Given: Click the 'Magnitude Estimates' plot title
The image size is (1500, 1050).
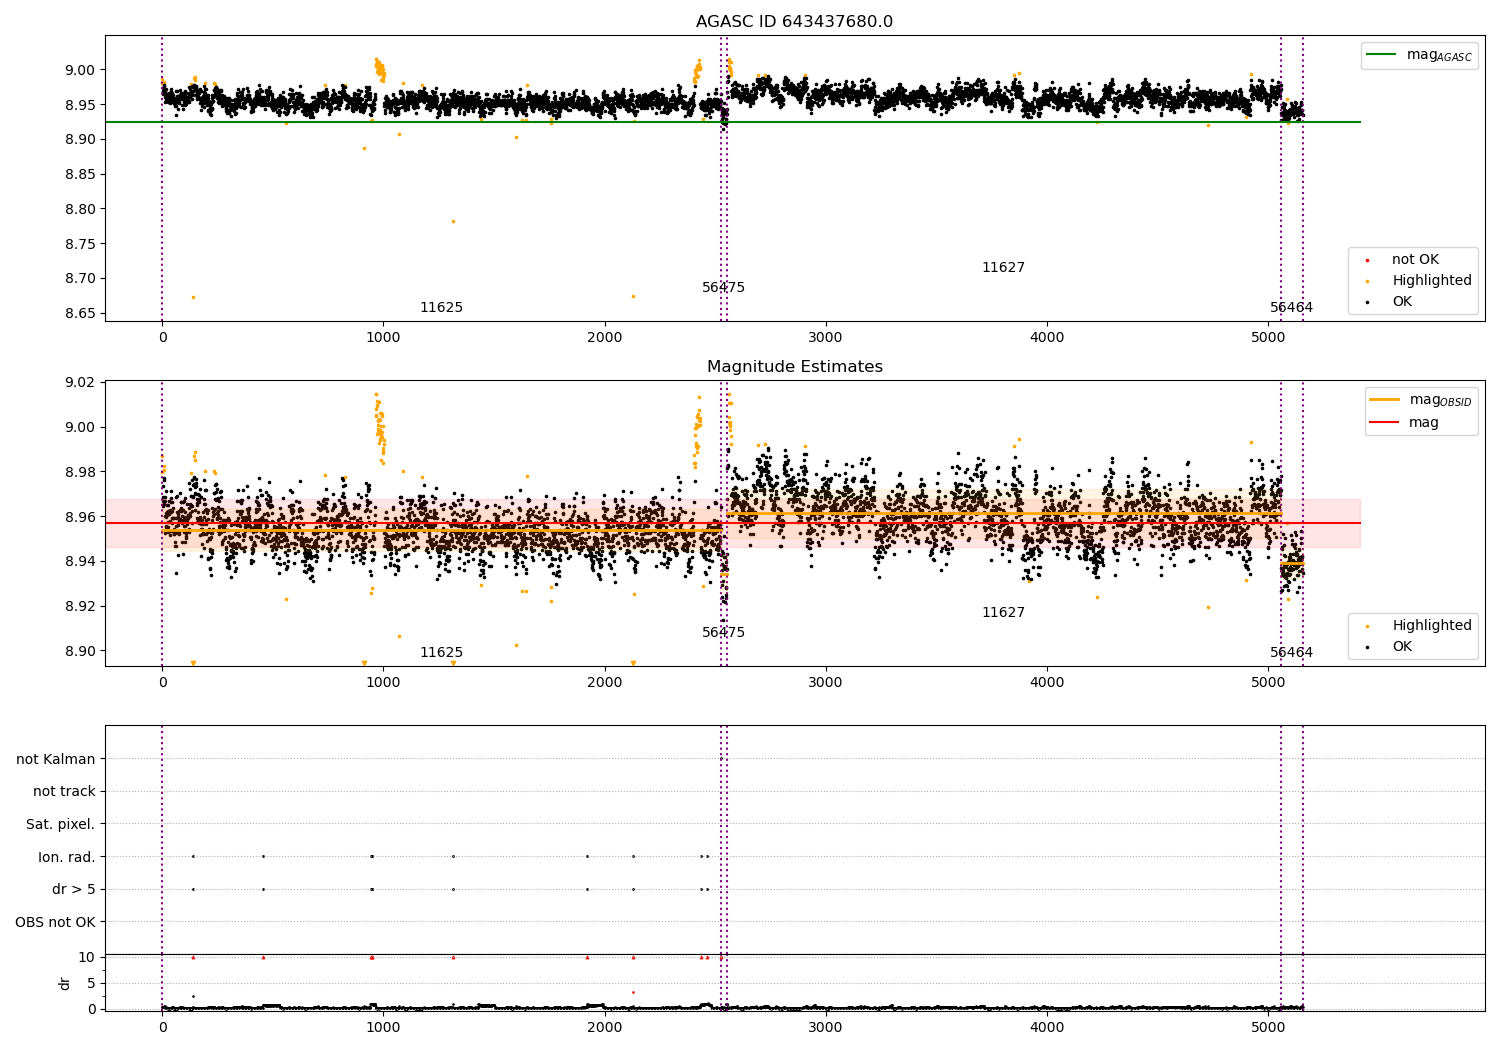Looking at the screenshot, I should pyautogui.click(x=794, y=367).
